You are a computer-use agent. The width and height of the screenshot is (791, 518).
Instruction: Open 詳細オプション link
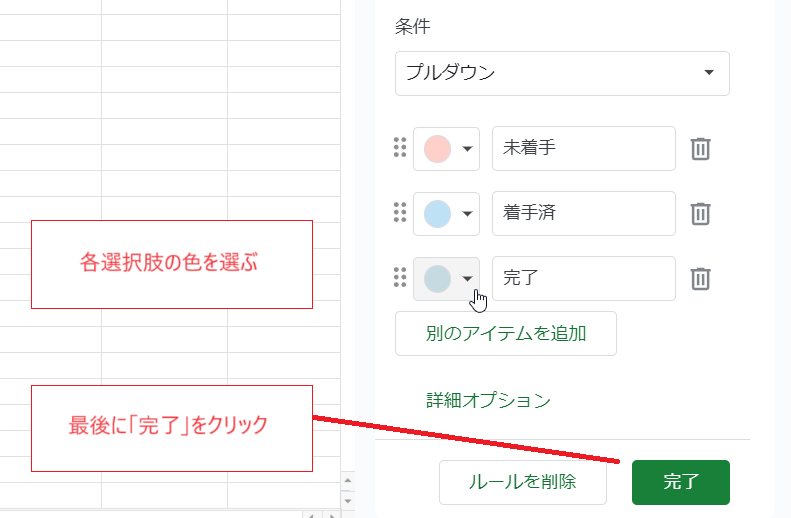(488, 400)
